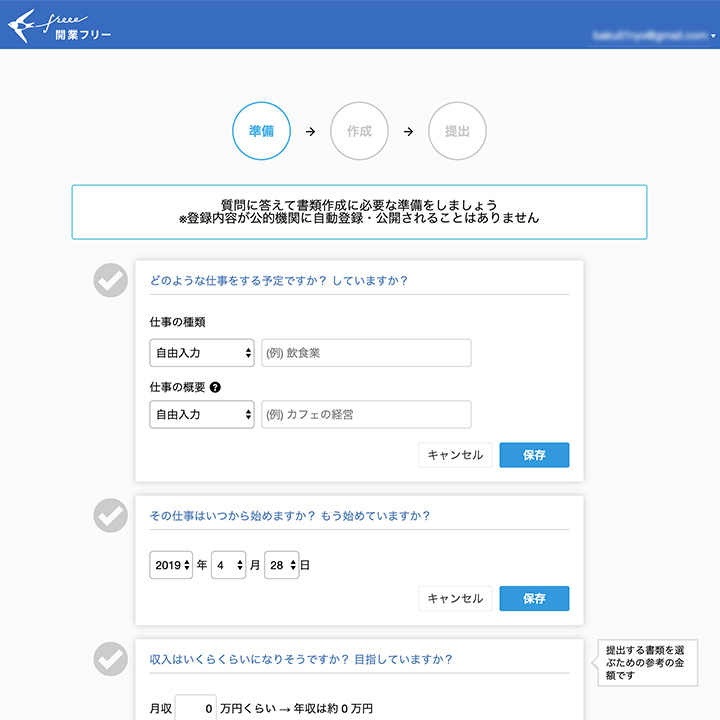Click the freee 開業フリー logo
Screen dimensions: 720x720
[x=59, y=26]
